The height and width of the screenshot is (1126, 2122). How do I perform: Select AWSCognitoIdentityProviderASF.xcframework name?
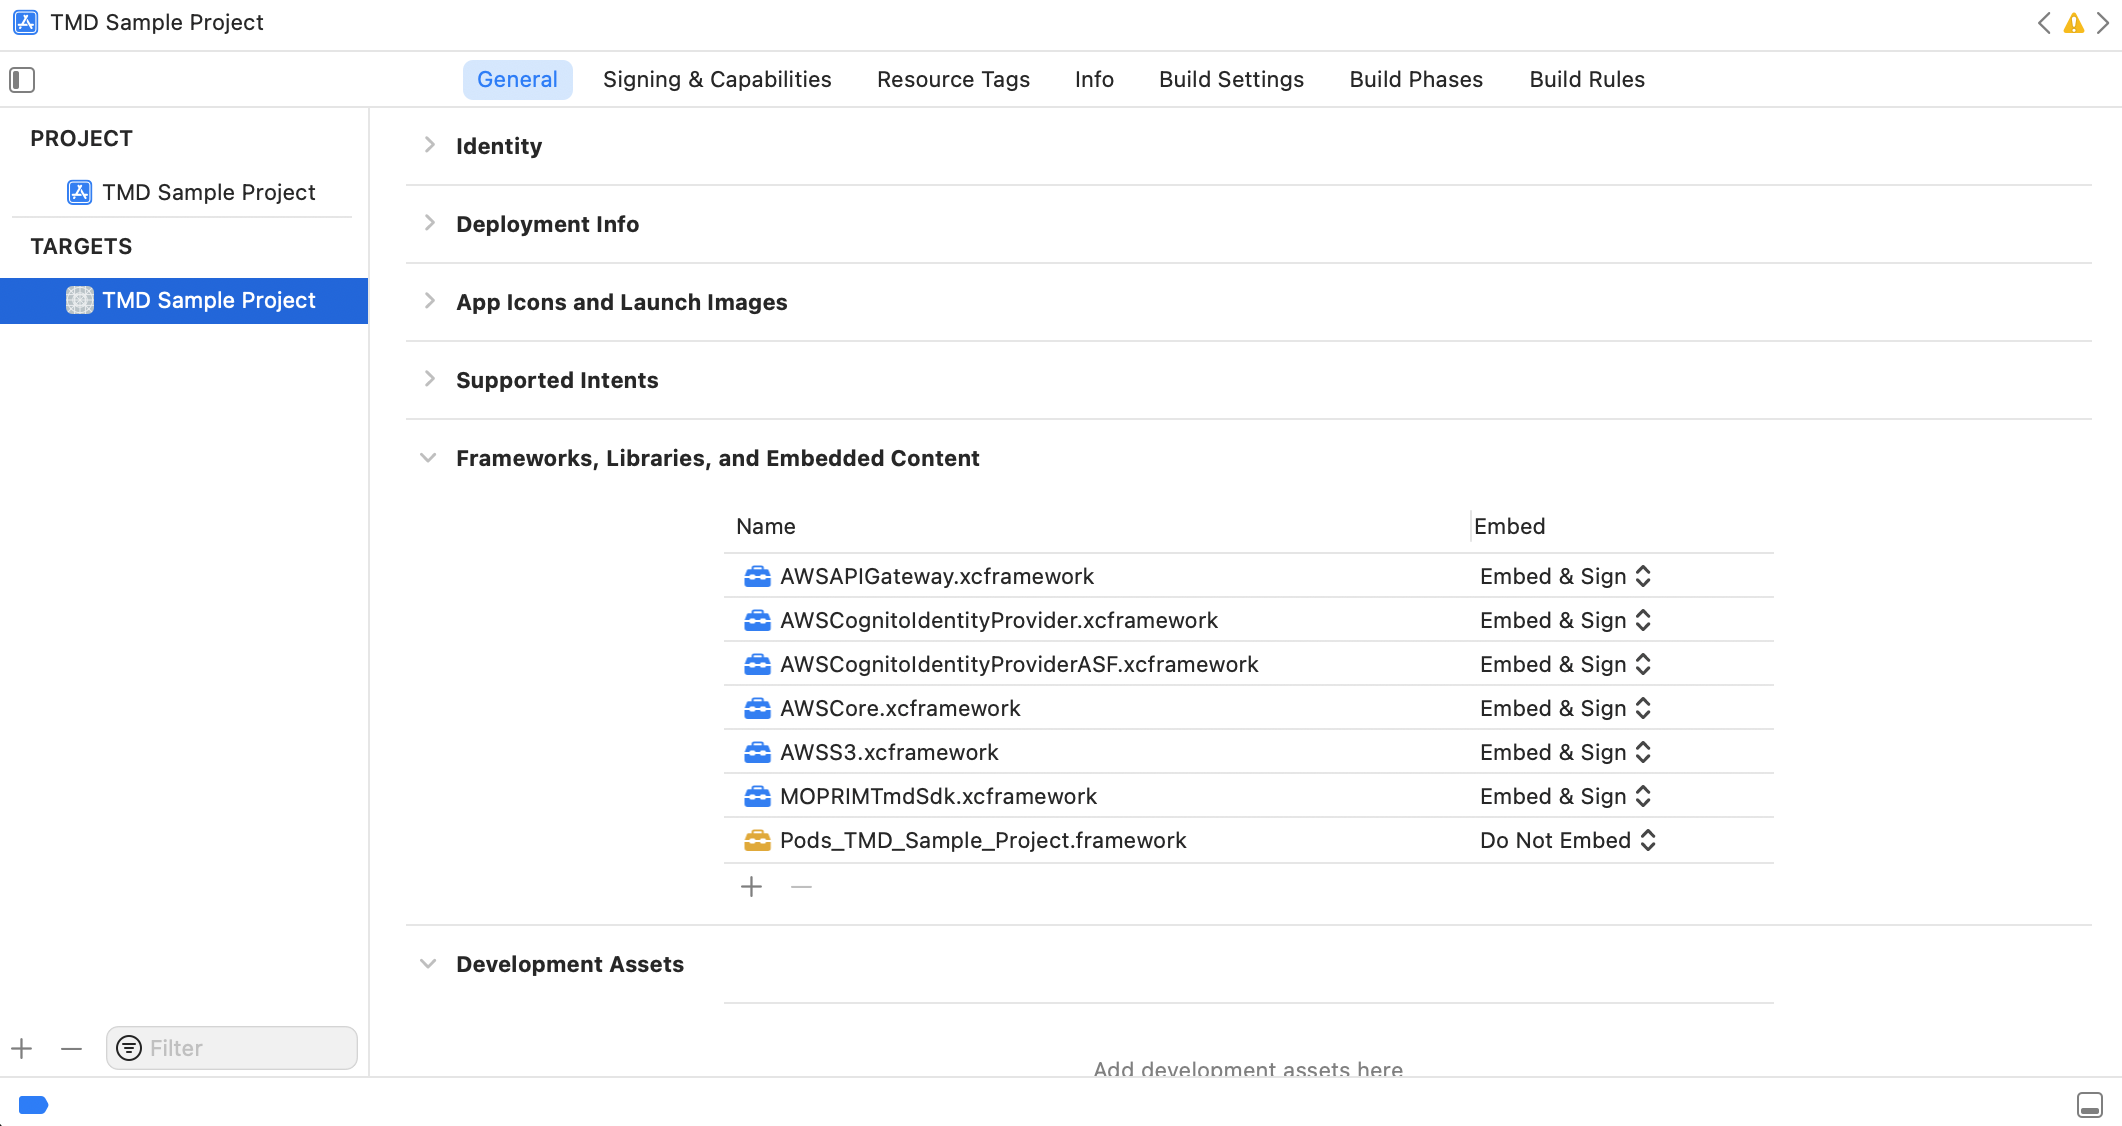coord(1019,664)
